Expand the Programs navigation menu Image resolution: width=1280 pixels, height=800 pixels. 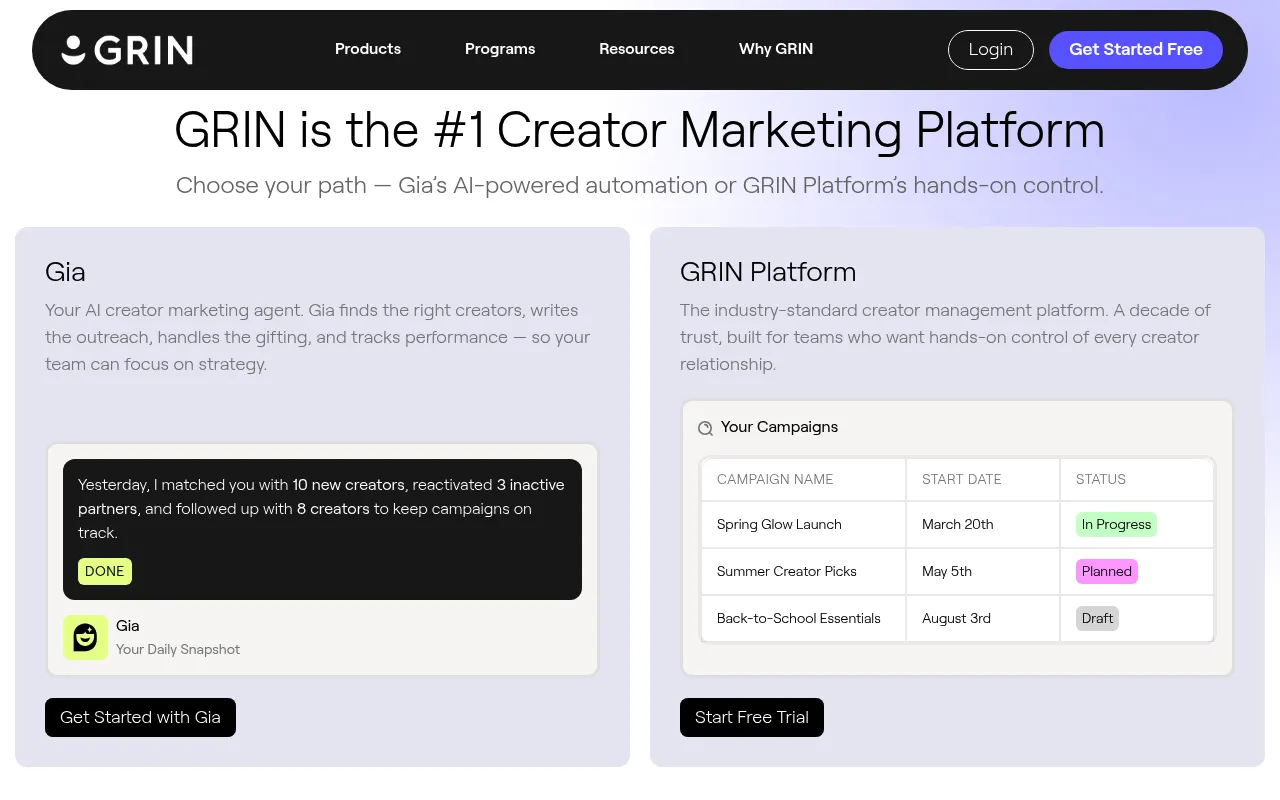[x=499, y=49]
